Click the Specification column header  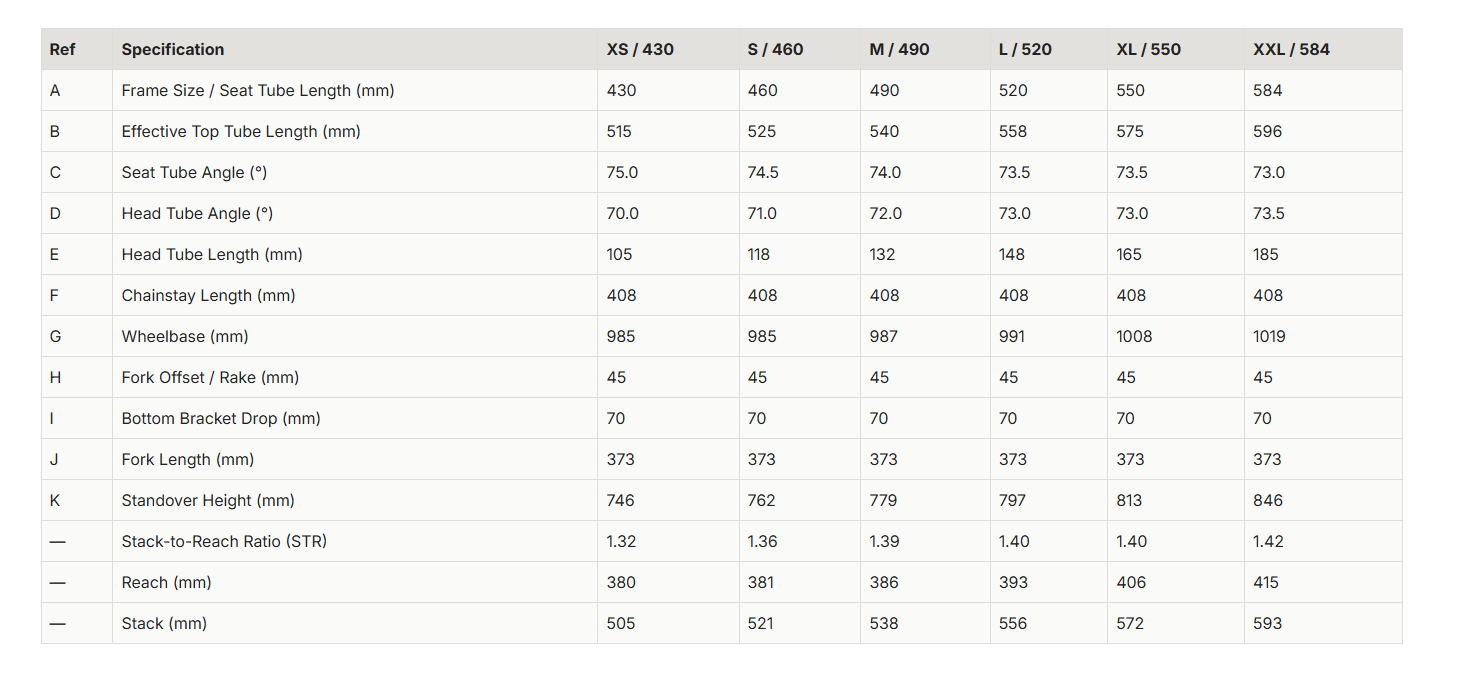coord(173,49)
